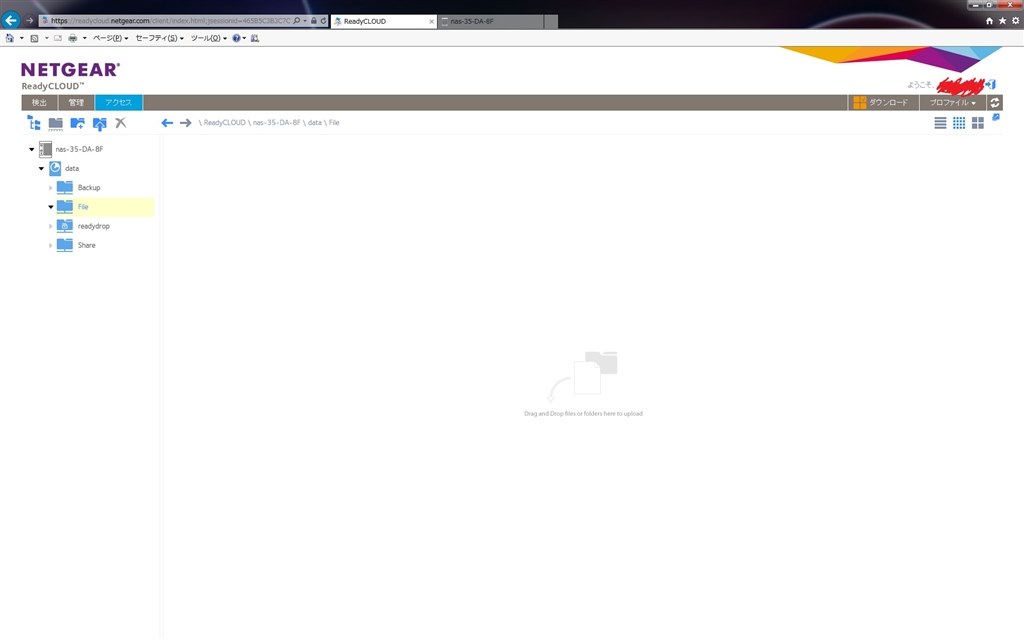Open the プロファイル dropdown menu
The height and width of the screenshot is (640, 1024).
pos(952,103)
